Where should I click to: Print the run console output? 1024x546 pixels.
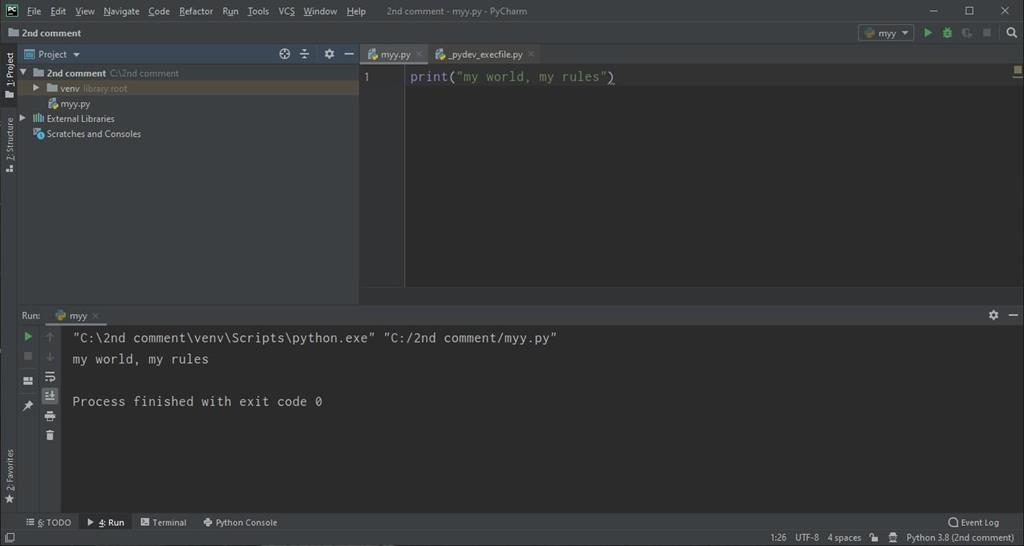click(x=50, y=416)
